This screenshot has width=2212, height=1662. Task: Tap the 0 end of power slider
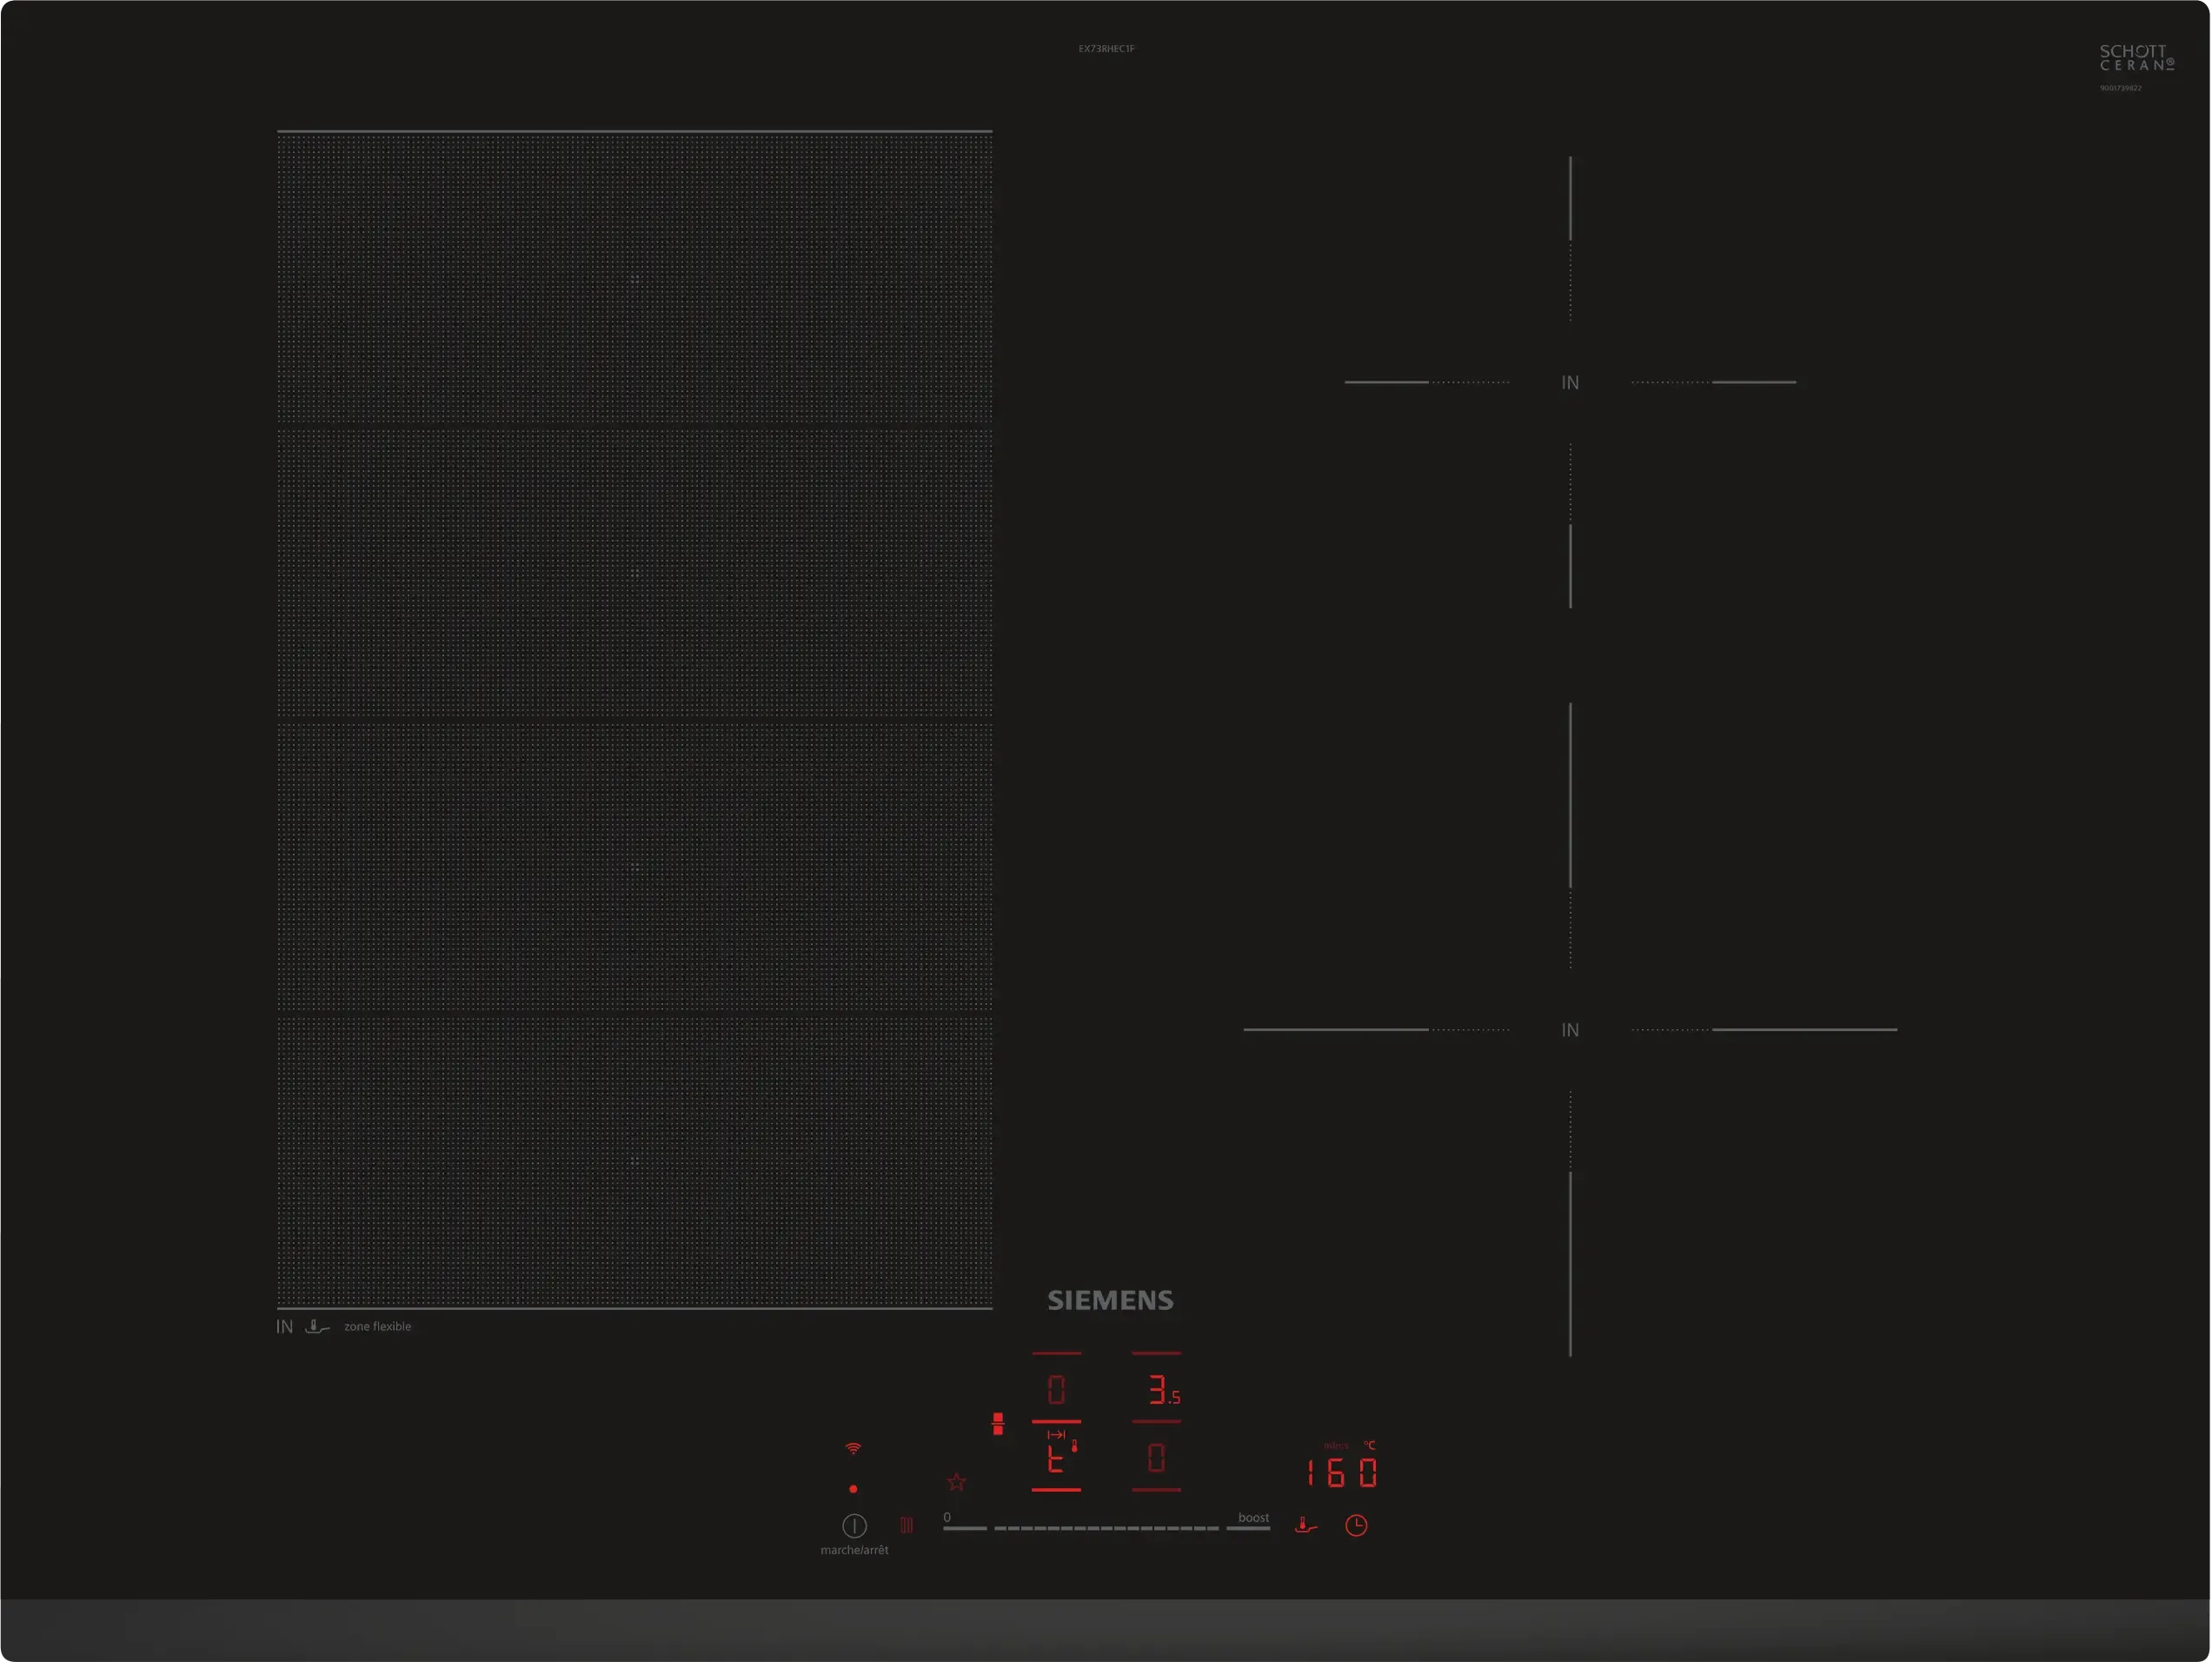coord(964,1527)
